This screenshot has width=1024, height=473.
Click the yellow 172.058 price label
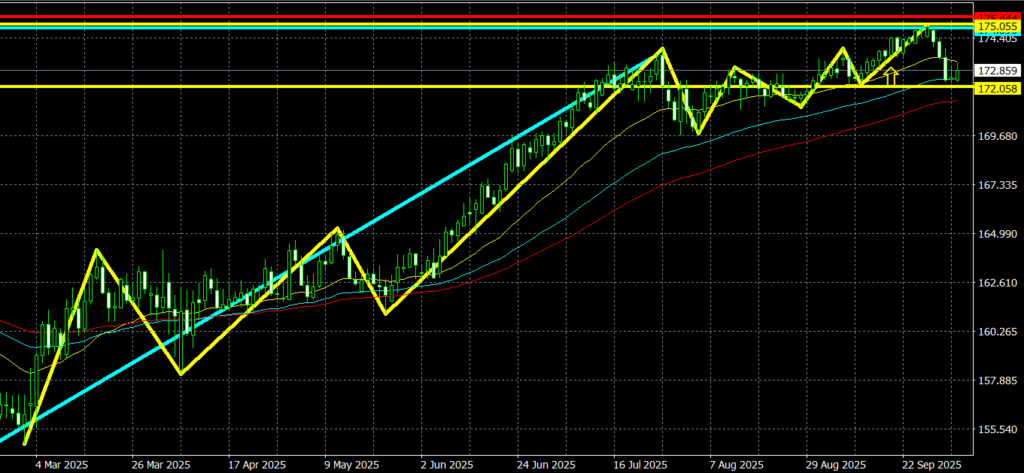click(x=998, y=89)
